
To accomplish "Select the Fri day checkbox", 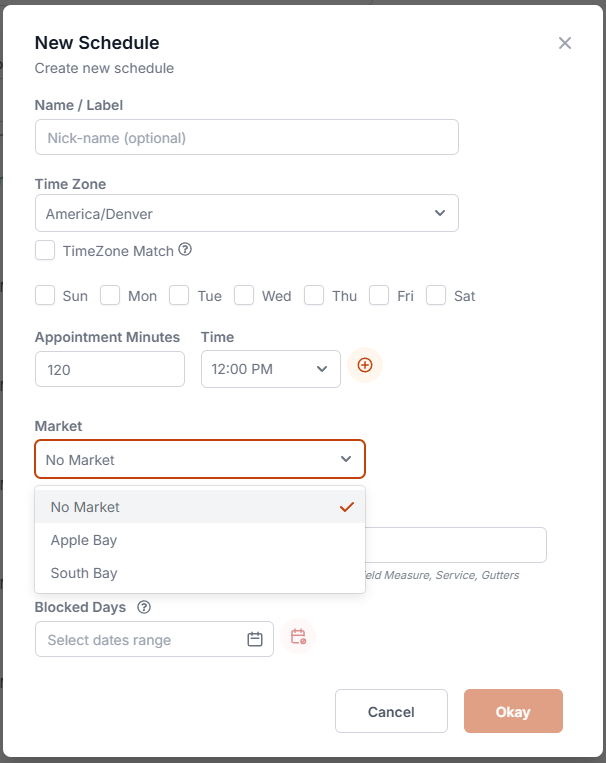I will [379, 295].
